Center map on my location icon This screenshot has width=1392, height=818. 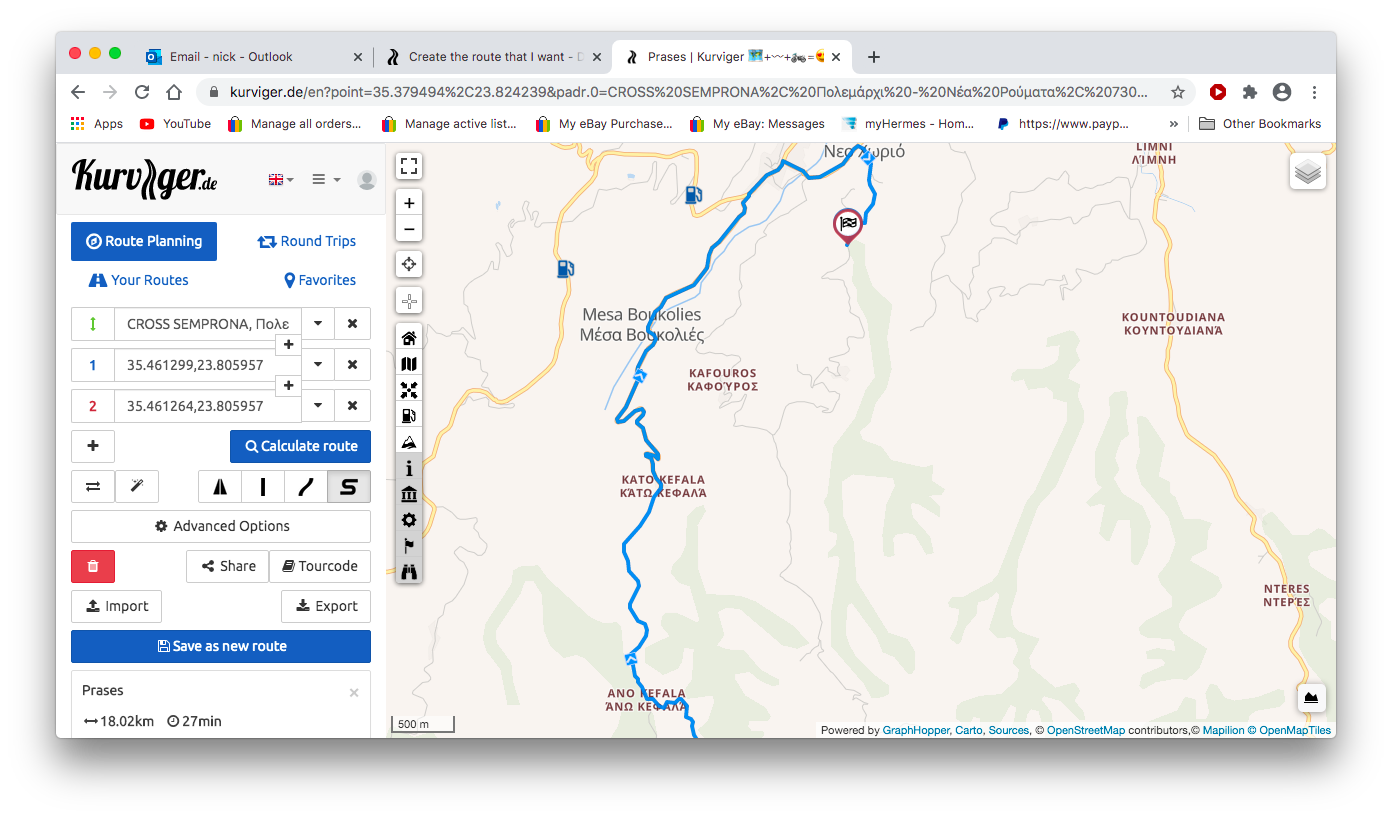(409, 264)
